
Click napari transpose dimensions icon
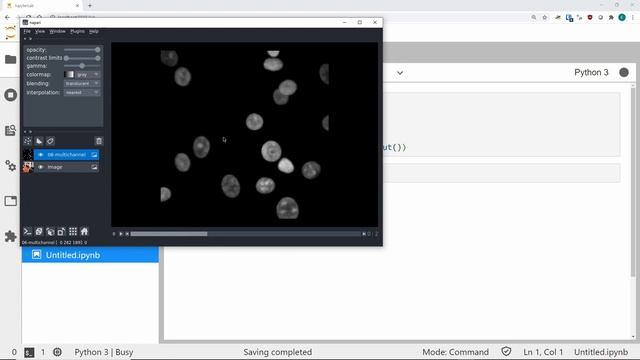(x=61, y=231)
